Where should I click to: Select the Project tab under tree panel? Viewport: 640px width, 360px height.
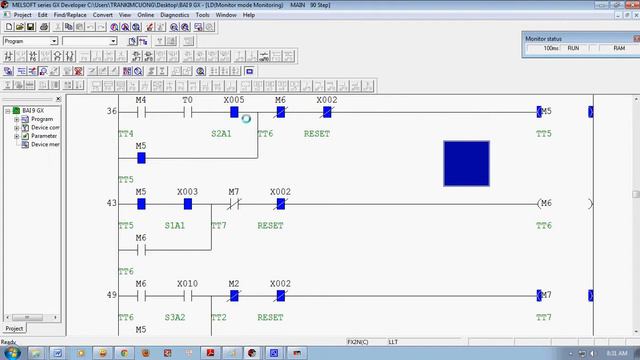click(14, 328)
